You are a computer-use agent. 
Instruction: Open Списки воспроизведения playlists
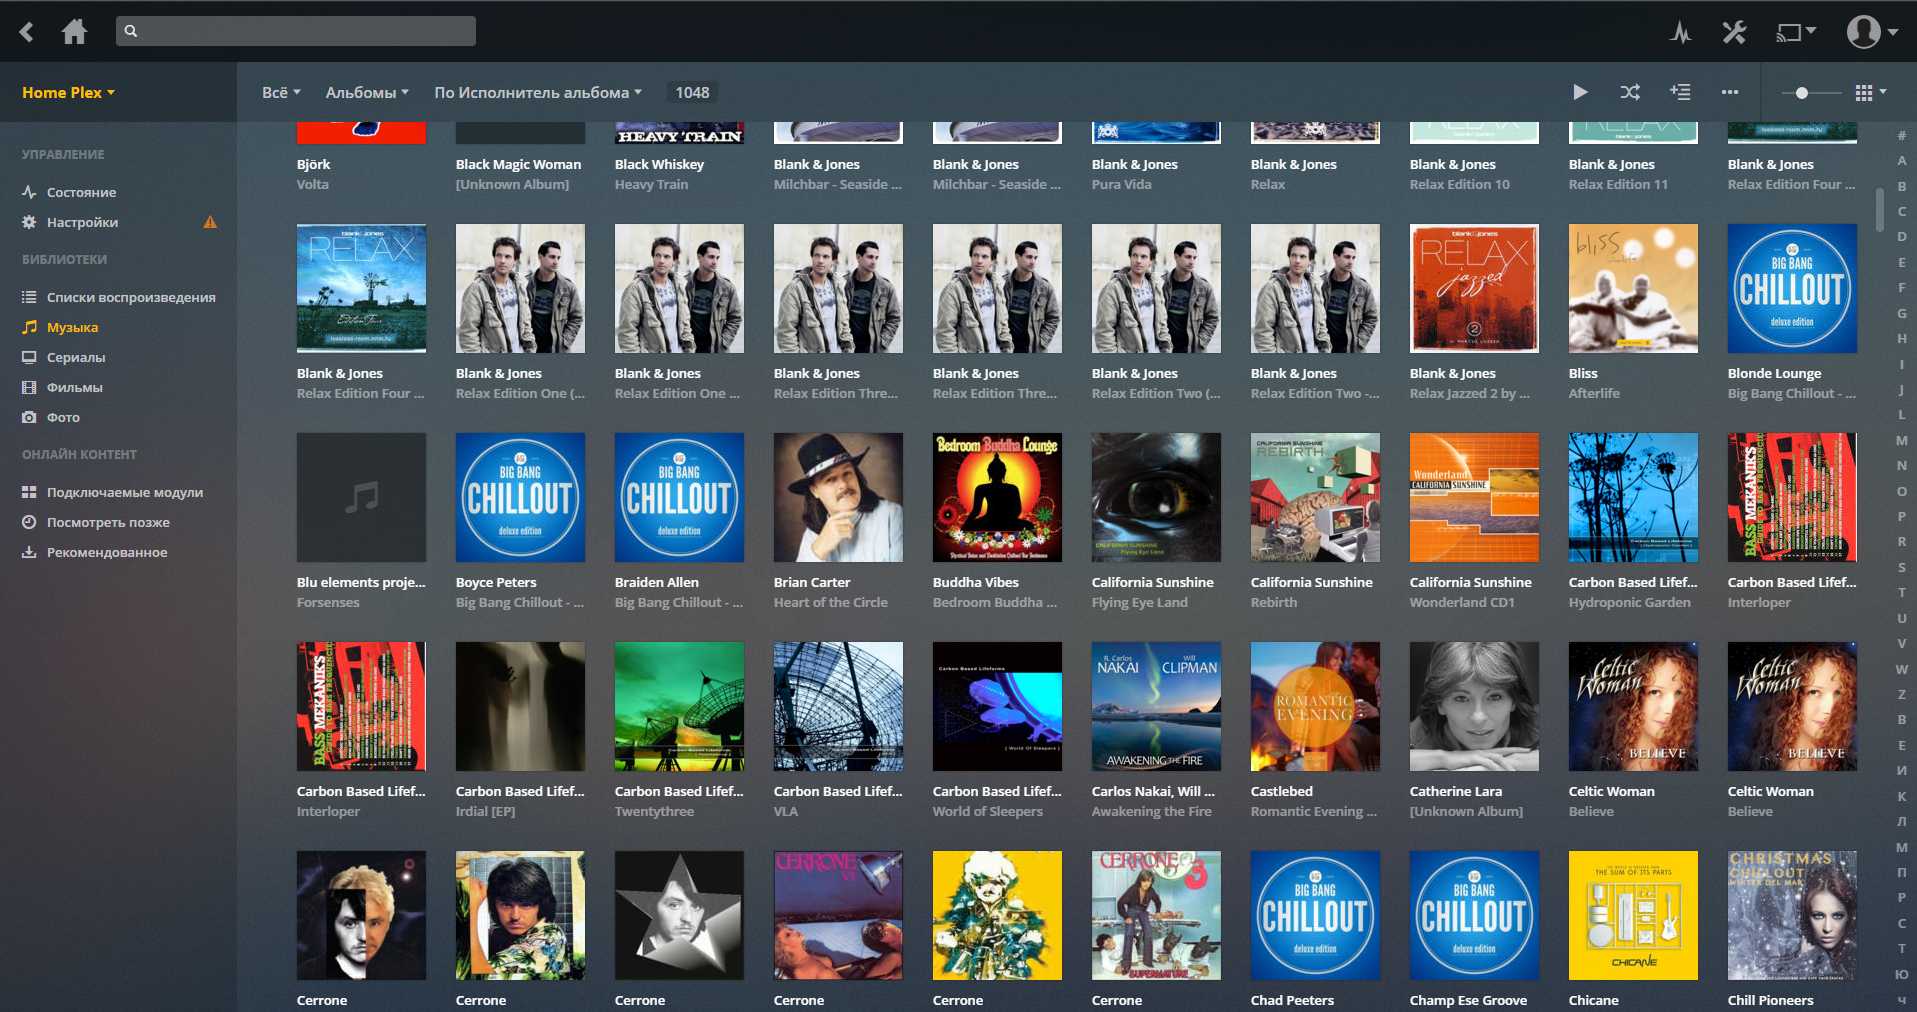pos(131,297)
